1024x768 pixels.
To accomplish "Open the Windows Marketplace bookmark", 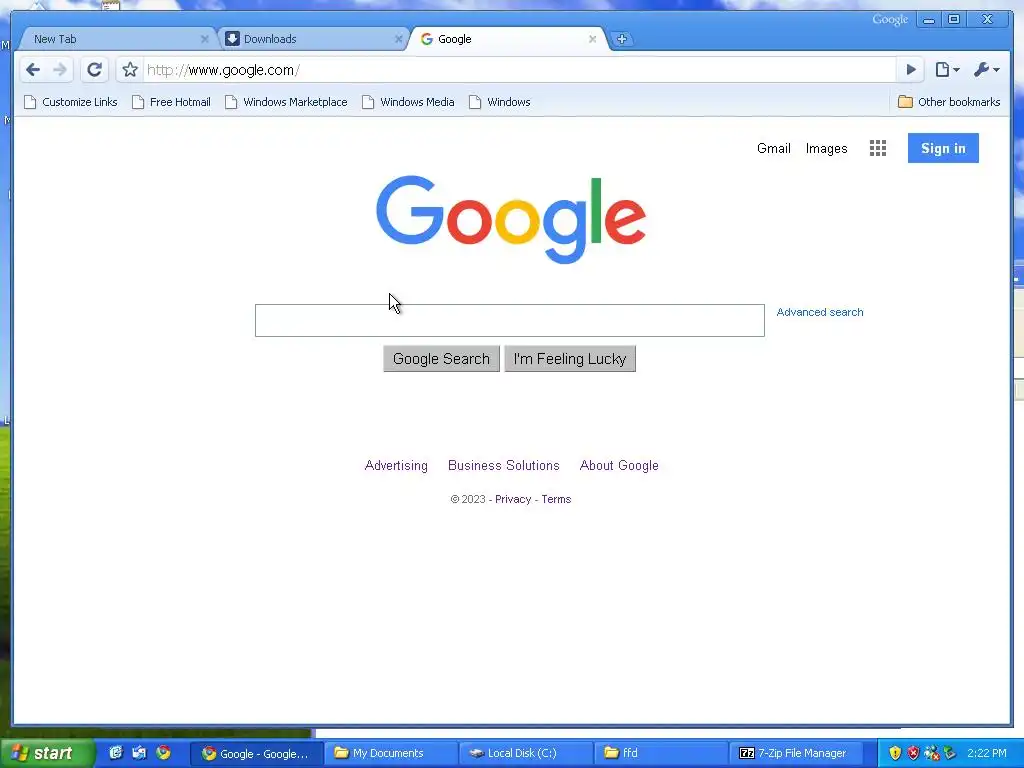I will [x=286, y=102].
